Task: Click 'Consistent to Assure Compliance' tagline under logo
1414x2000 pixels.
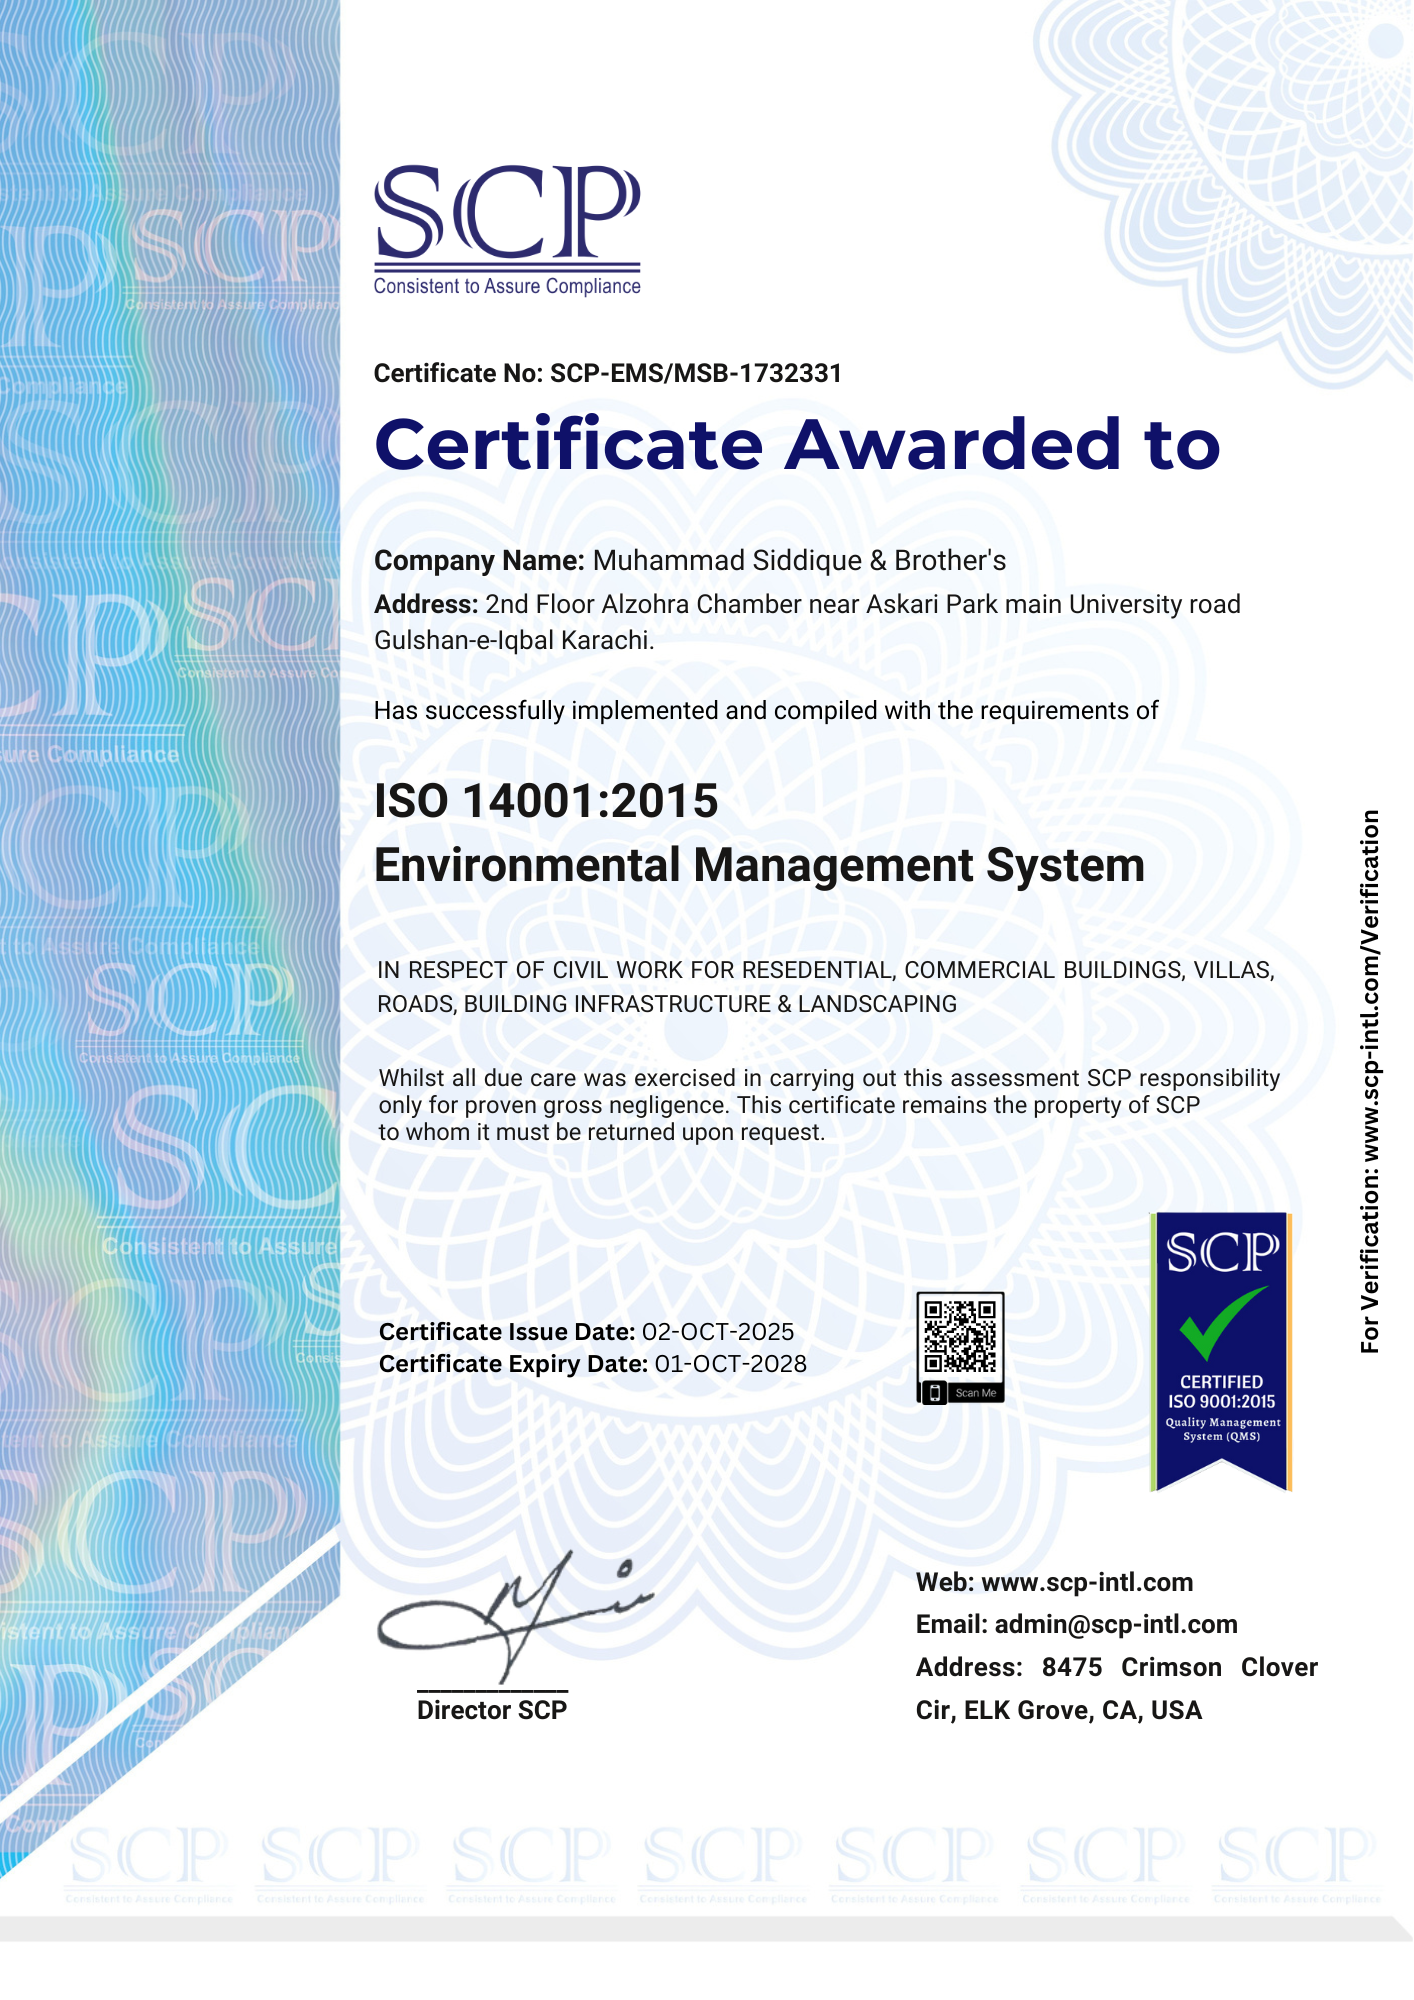Action: coord(507,286)
